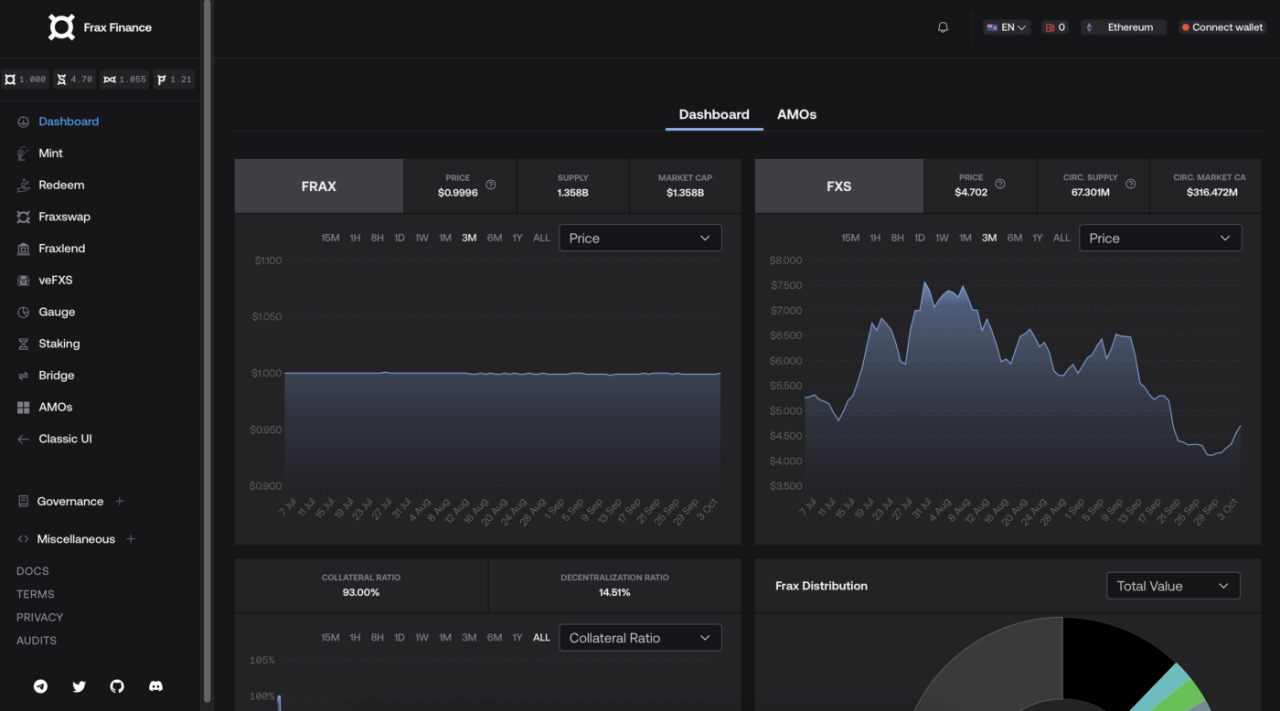Set FXS chart range to 8H

(897, 238)
